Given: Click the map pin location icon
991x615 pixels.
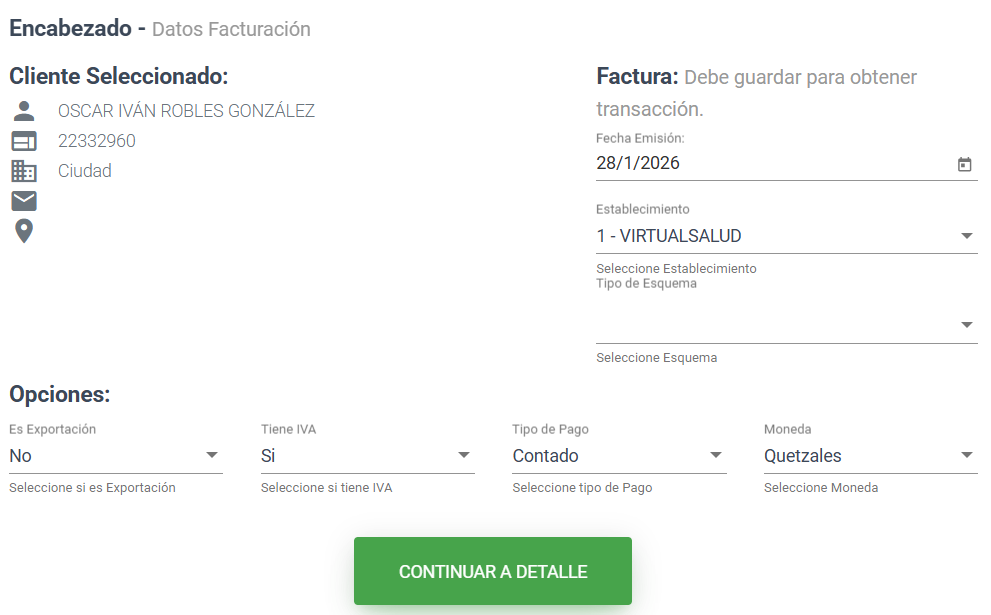Looking at the screenshot, I should coord(23,231).
